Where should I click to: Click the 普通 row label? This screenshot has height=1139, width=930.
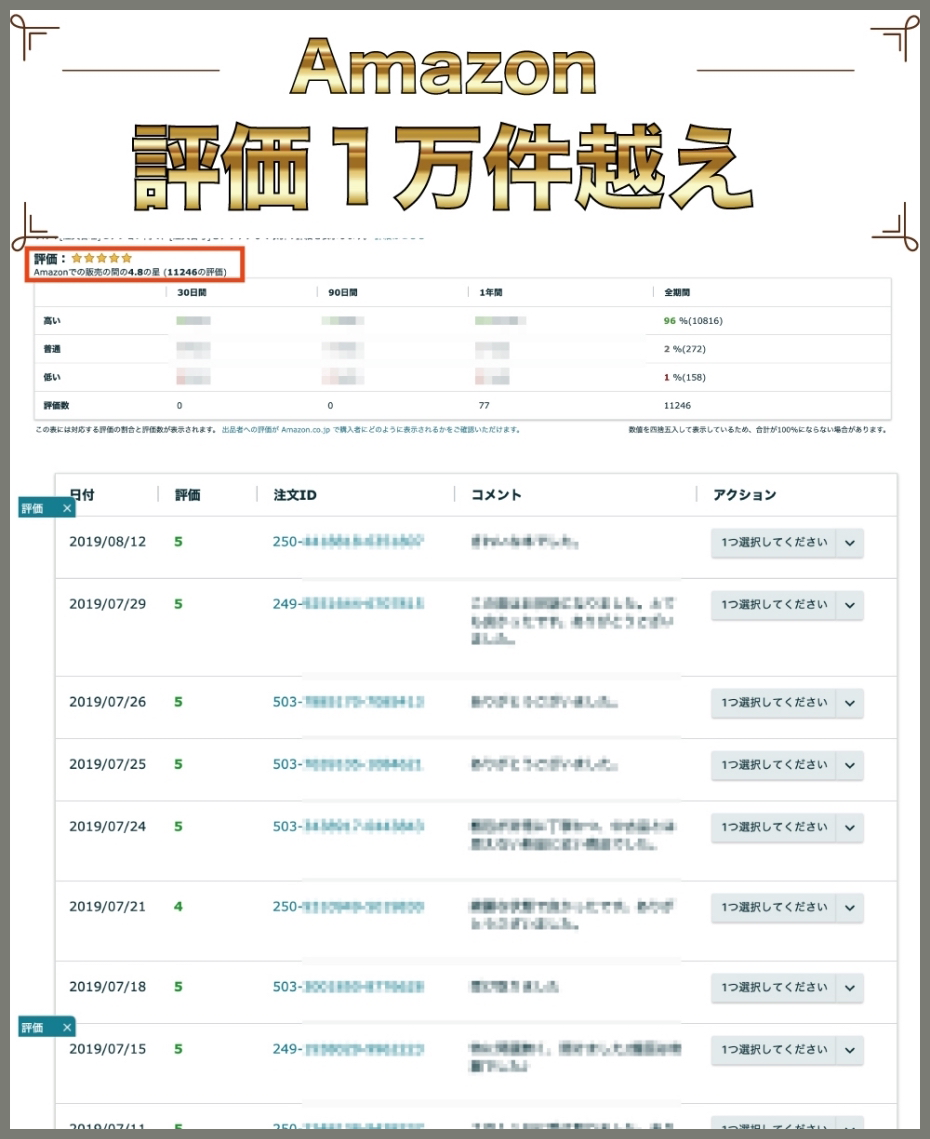pos(52,349)
